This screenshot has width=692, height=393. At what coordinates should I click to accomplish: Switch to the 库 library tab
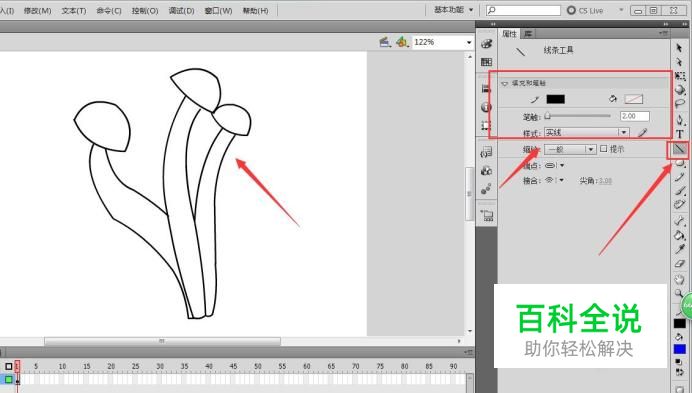click(528, 34)
